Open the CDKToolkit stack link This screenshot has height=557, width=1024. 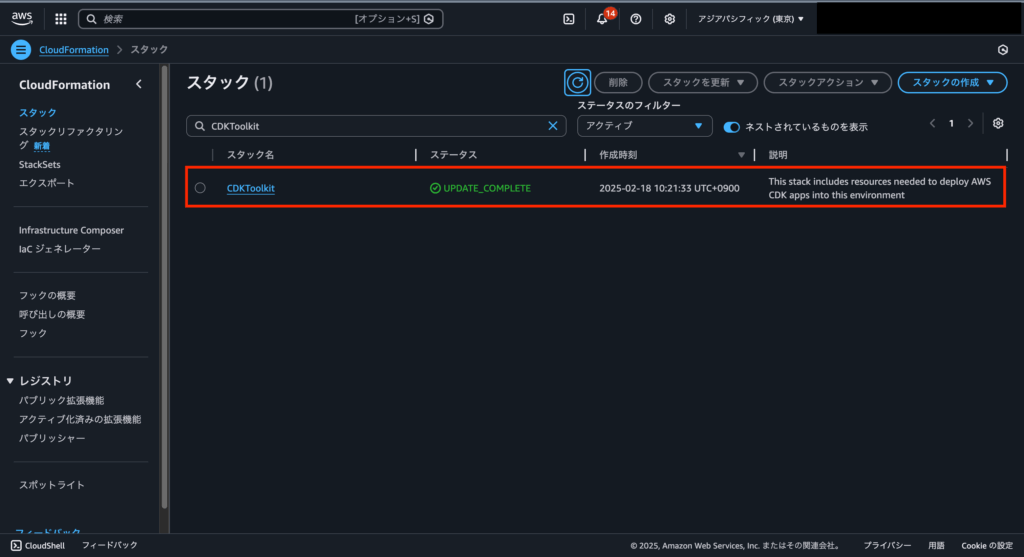coord(250,188)
